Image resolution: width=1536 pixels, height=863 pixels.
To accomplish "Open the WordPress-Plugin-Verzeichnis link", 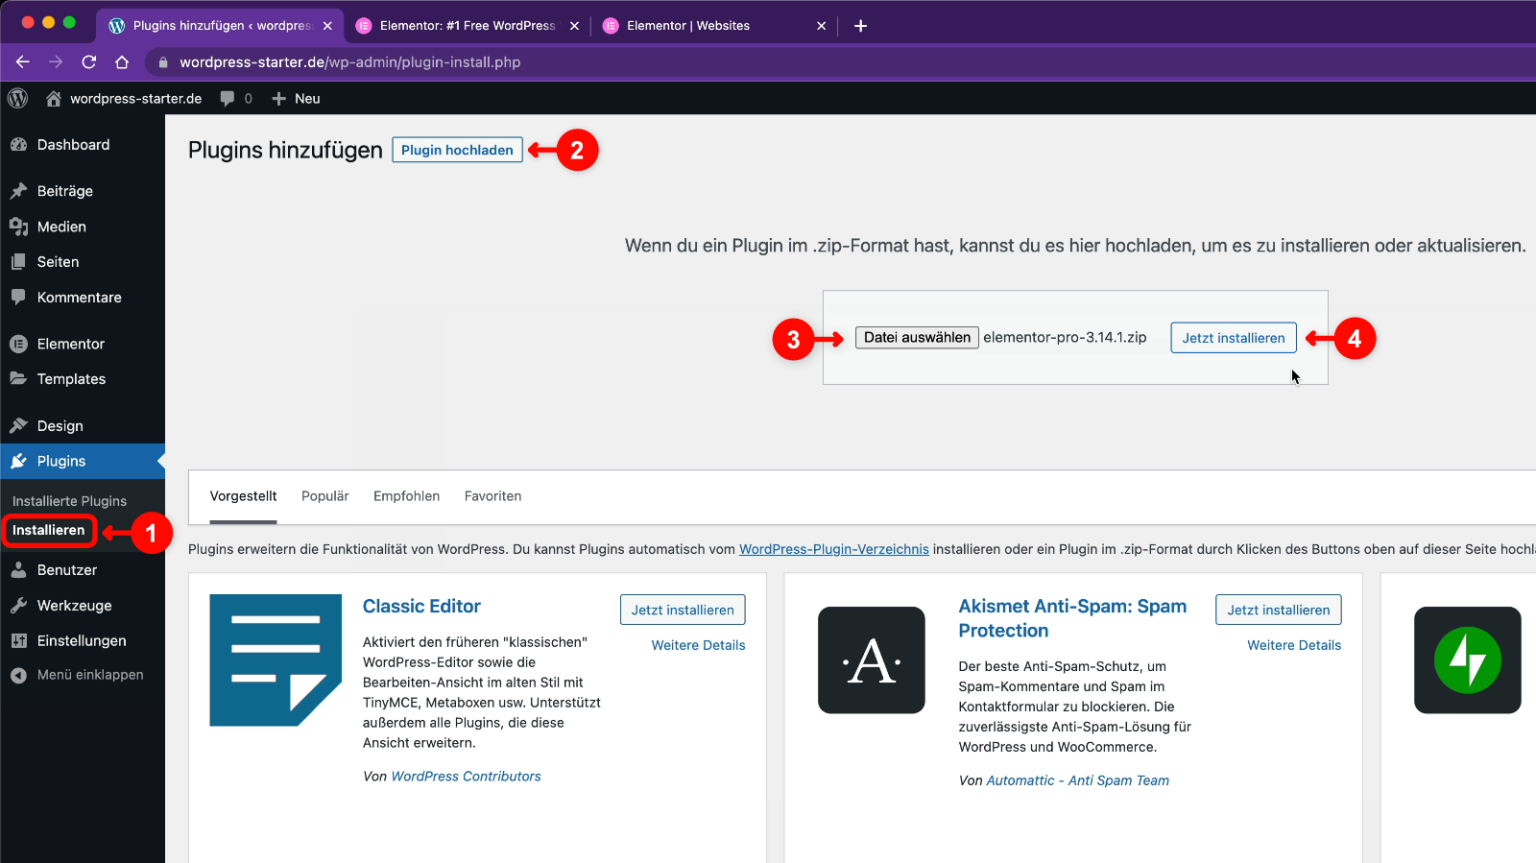I will pos(834,549).
